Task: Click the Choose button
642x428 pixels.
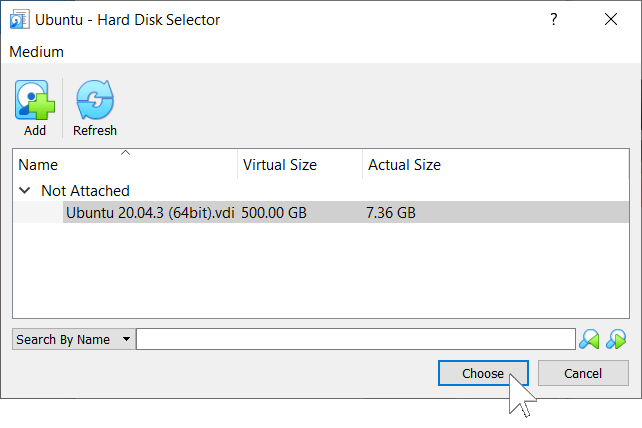Action: (483, 373)
